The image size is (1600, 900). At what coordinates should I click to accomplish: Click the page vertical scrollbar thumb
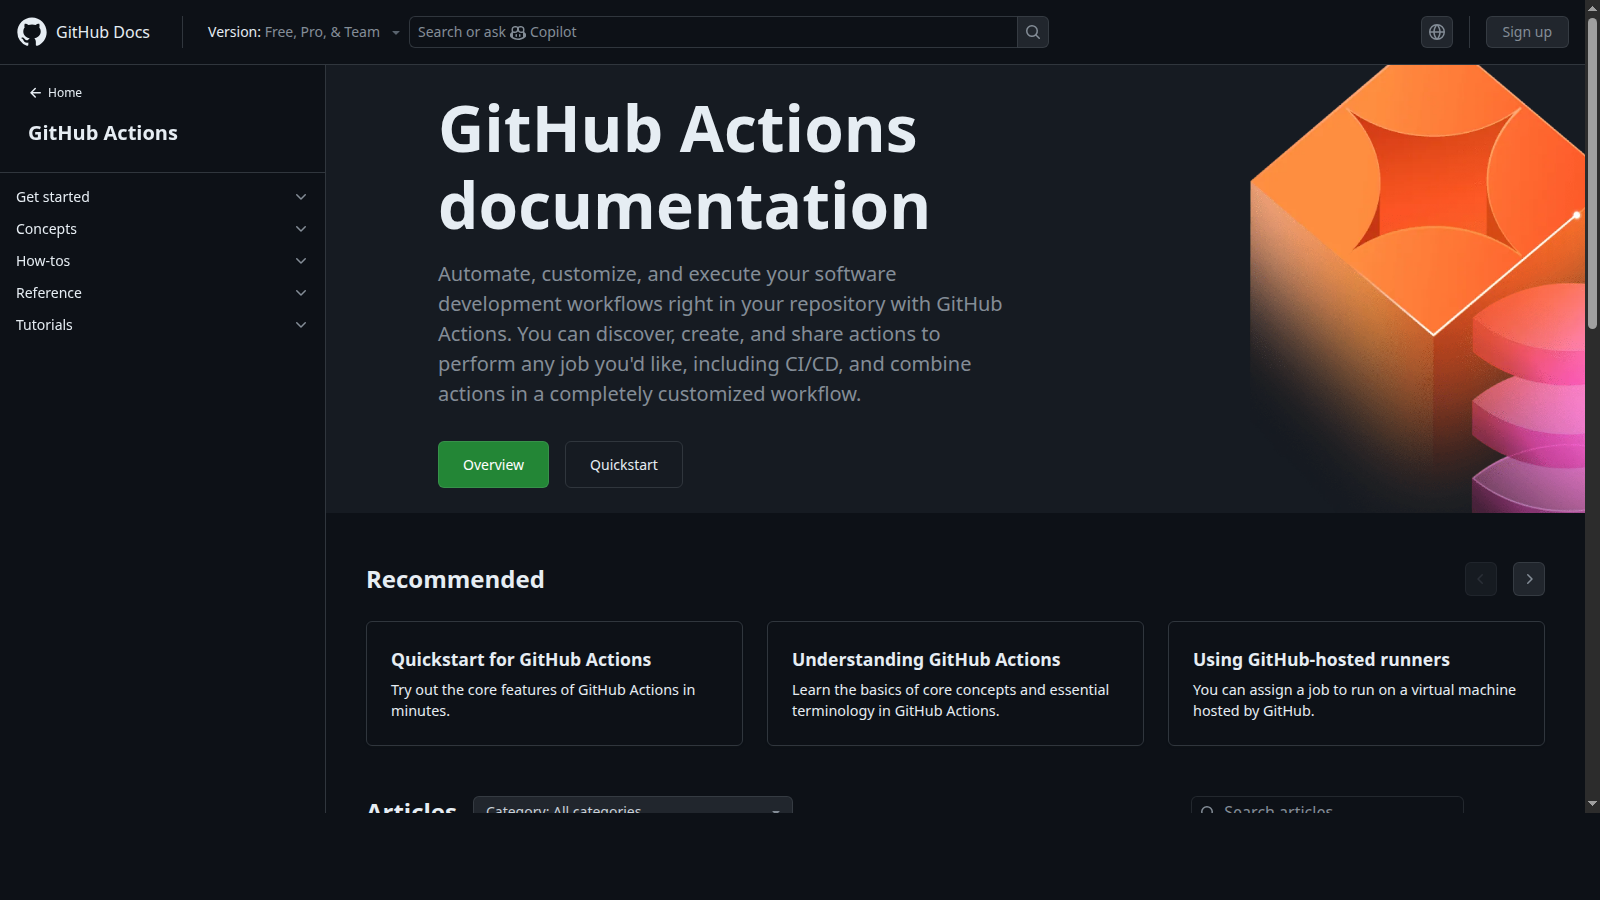1593,172
